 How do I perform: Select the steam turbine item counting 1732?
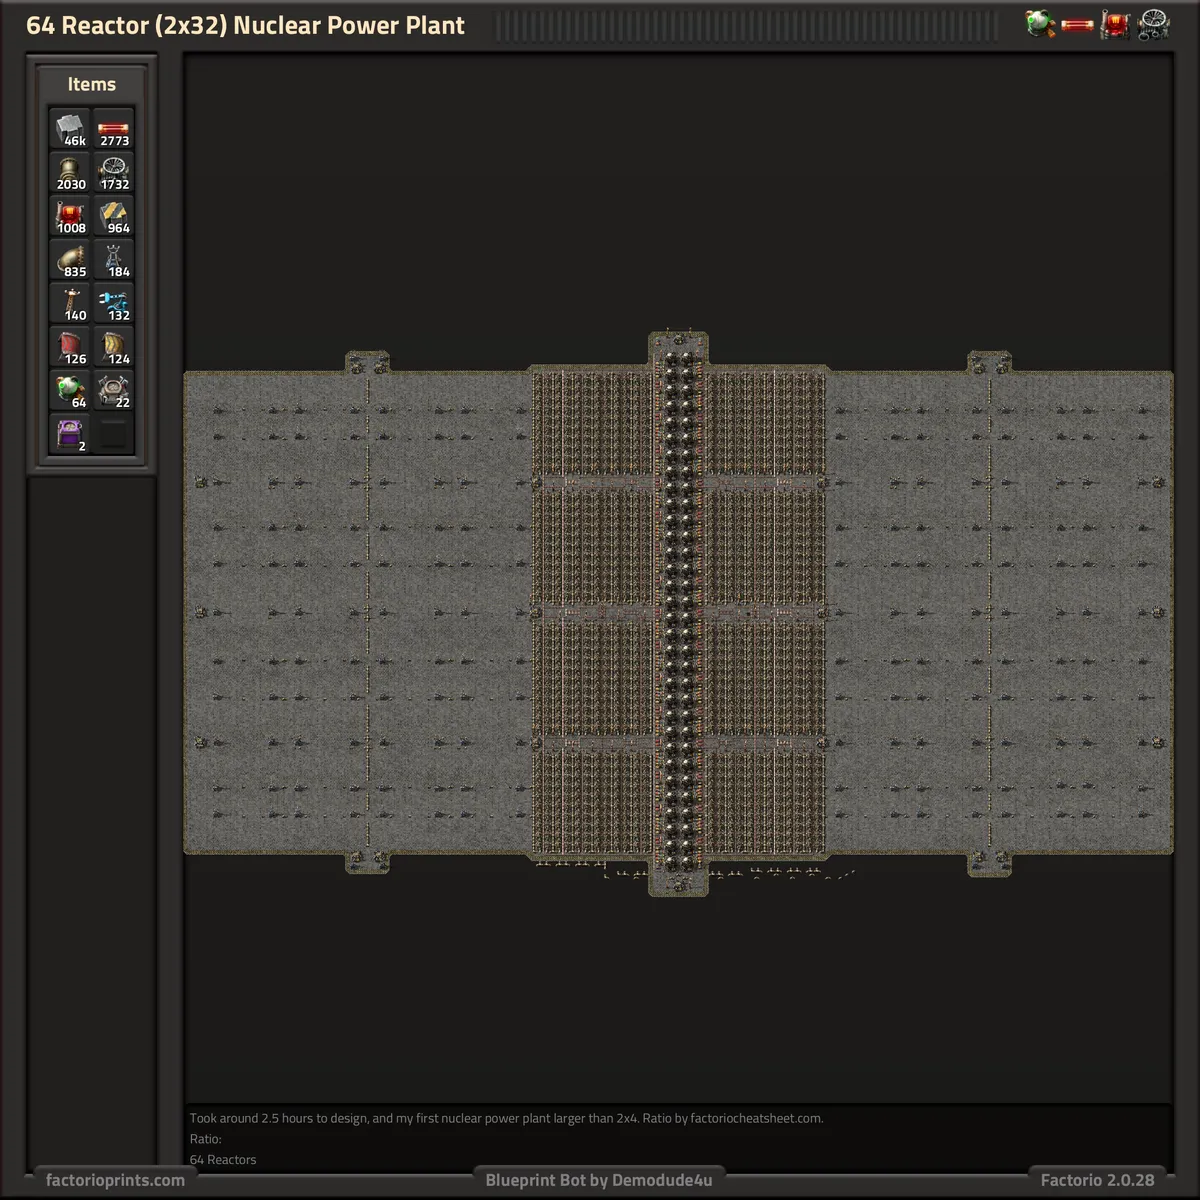pos(114,173)
